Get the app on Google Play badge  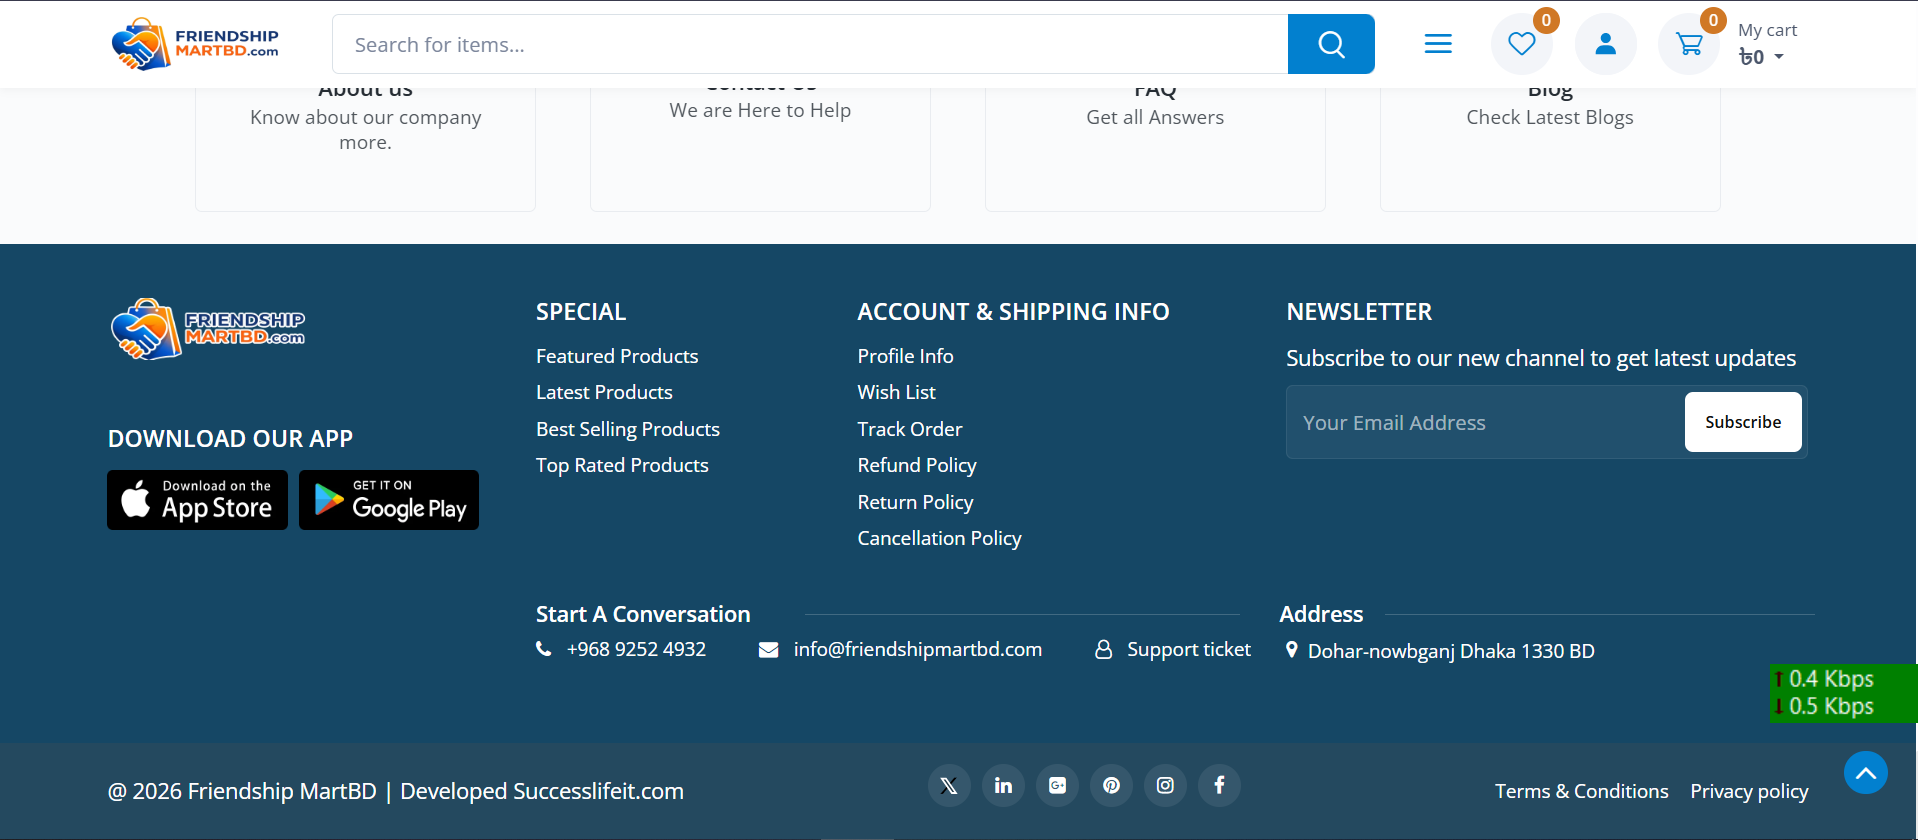tap(389, 500)
